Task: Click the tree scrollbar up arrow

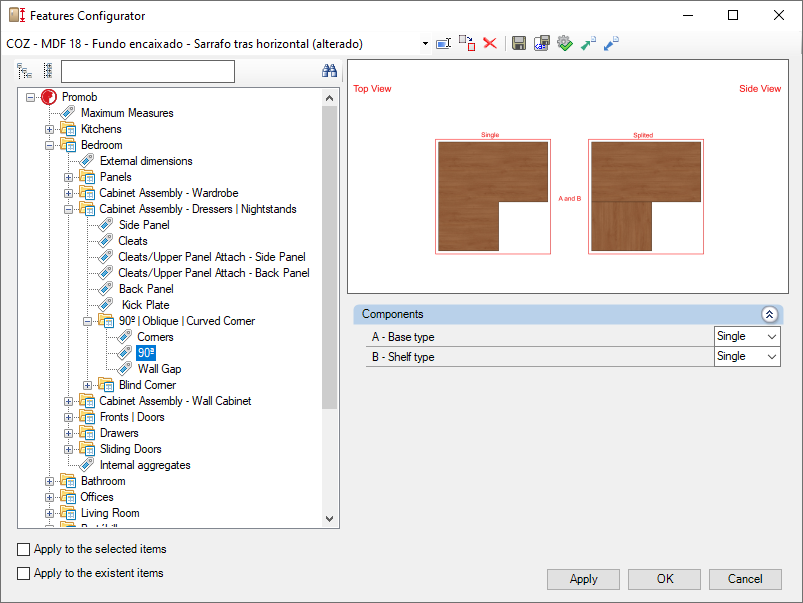Action: [x=329, y=97]
